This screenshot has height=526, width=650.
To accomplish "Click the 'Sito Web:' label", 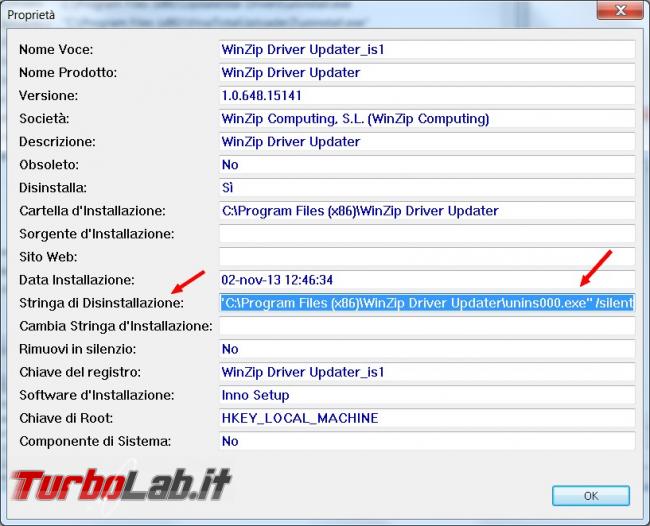I will coord(48,257).
